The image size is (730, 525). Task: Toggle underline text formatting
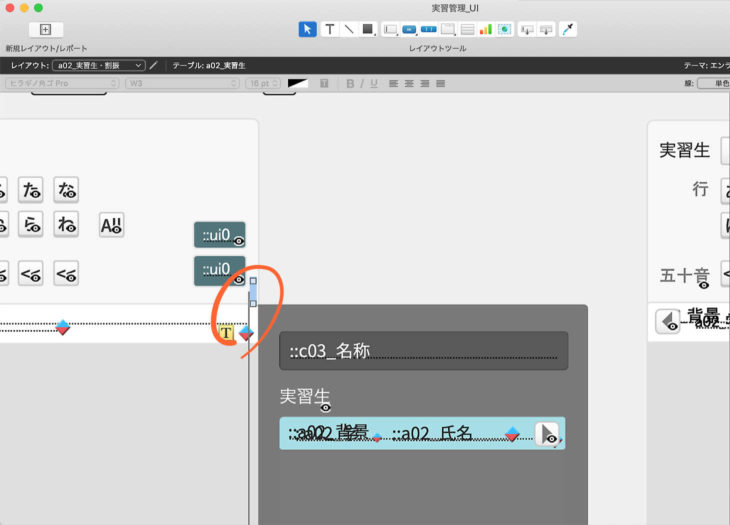[374, 83]
